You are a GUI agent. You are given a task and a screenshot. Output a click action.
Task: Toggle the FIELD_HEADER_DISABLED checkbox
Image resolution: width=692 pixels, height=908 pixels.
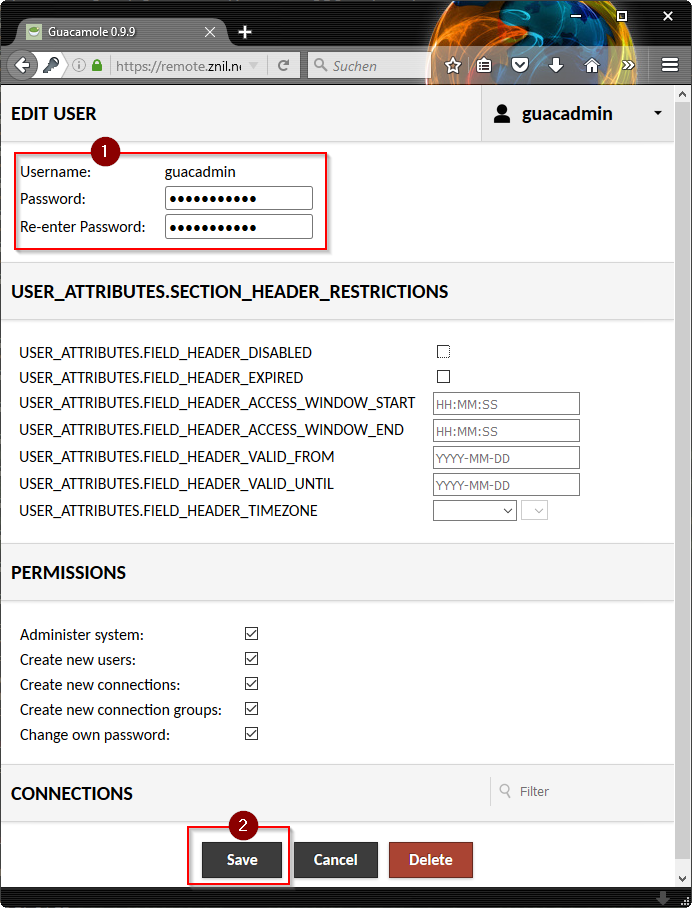444,352
